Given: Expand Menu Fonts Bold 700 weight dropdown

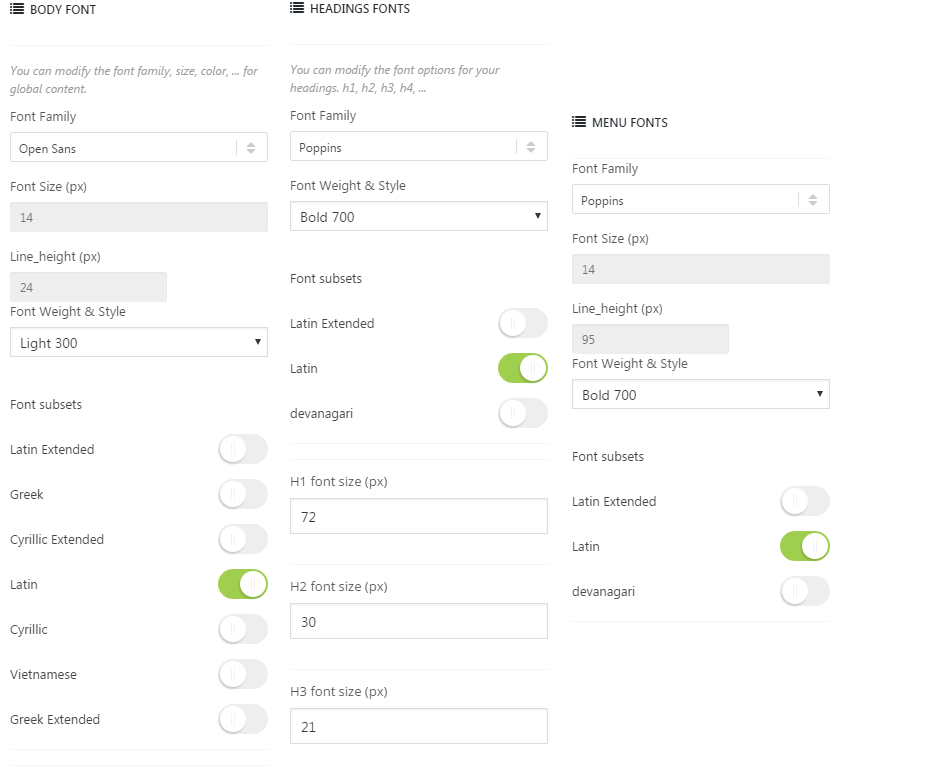Looking at the screenshot, I should click(x=700, y=395).
